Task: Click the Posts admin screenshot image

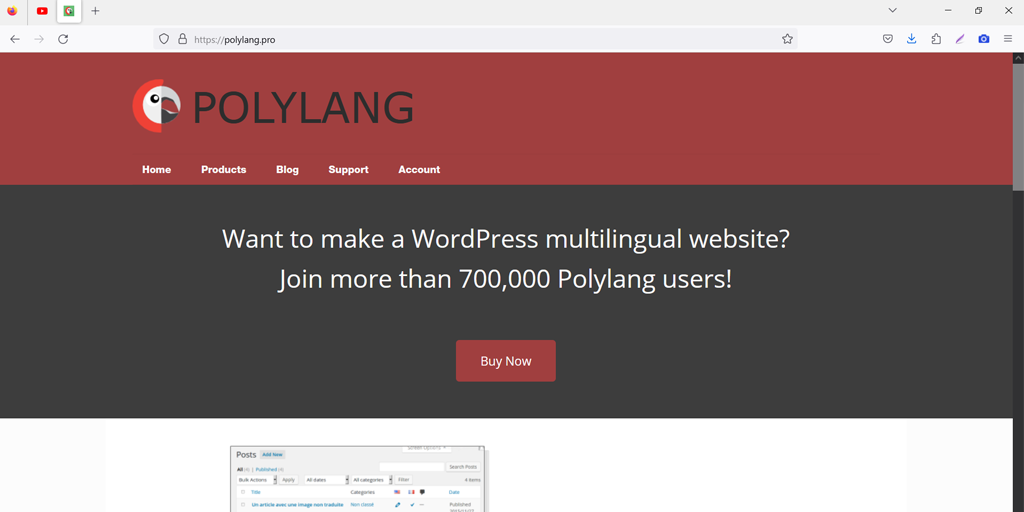Action: tap(357, 479)
